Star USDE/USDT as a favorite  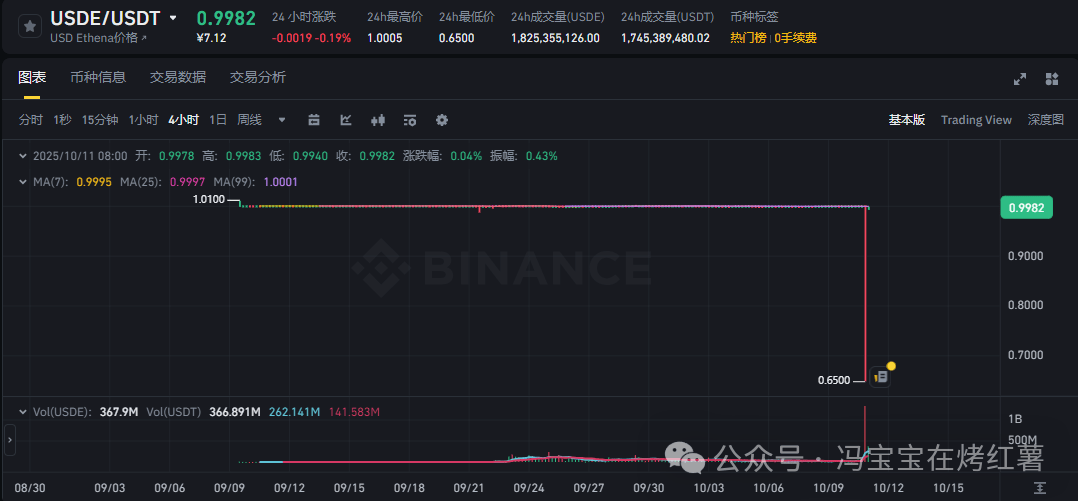click(x=30, y=27)
